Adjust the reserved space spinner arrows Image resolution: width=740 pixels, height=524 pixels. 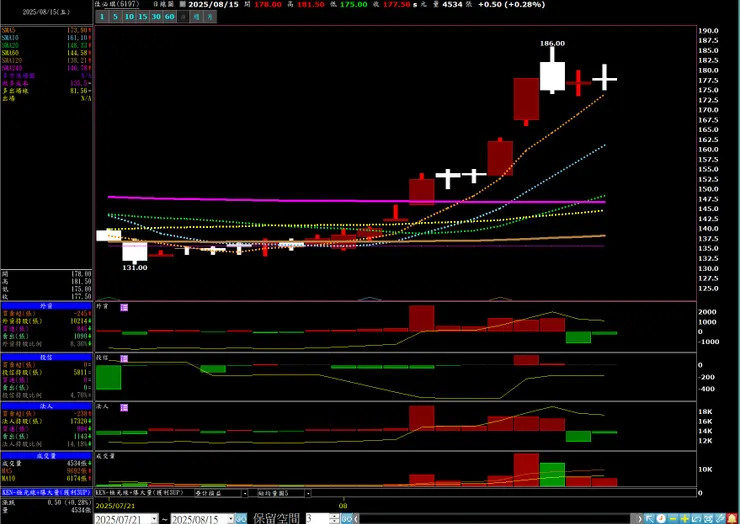tap(334, 519)
